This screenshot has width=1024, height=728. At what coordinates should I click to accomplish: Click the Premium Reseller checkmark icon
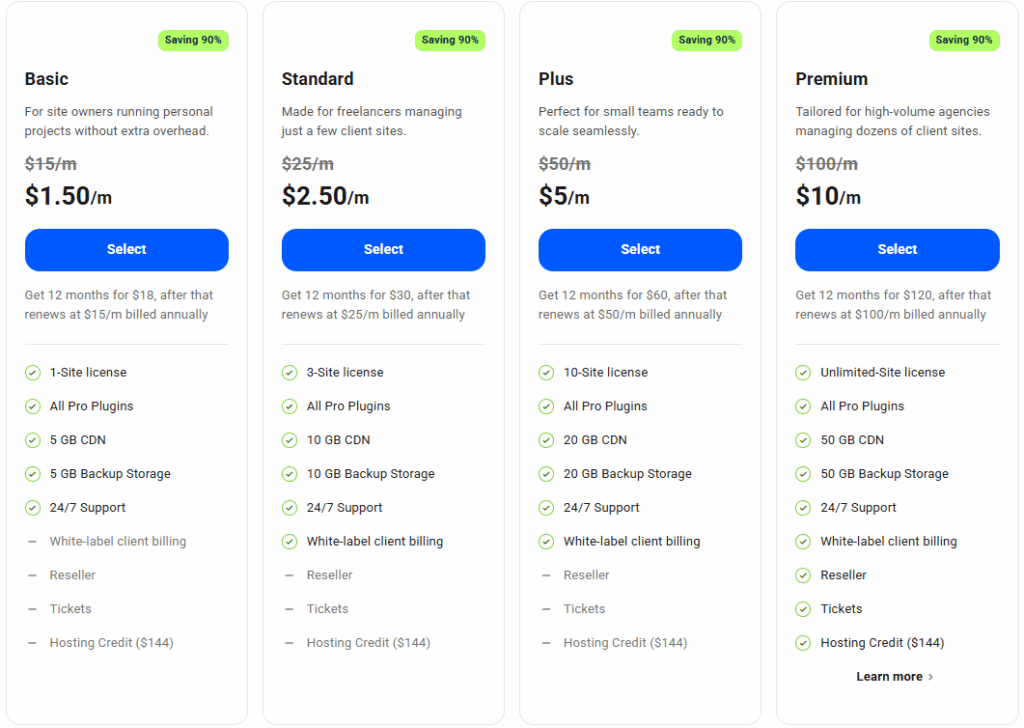tap(803, 575)
